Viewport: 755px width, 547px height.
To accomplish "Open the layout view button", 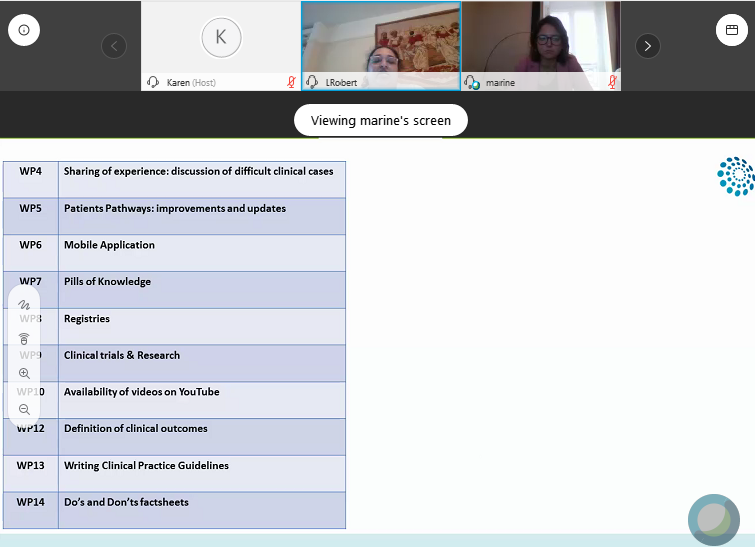I will (731, 30).
